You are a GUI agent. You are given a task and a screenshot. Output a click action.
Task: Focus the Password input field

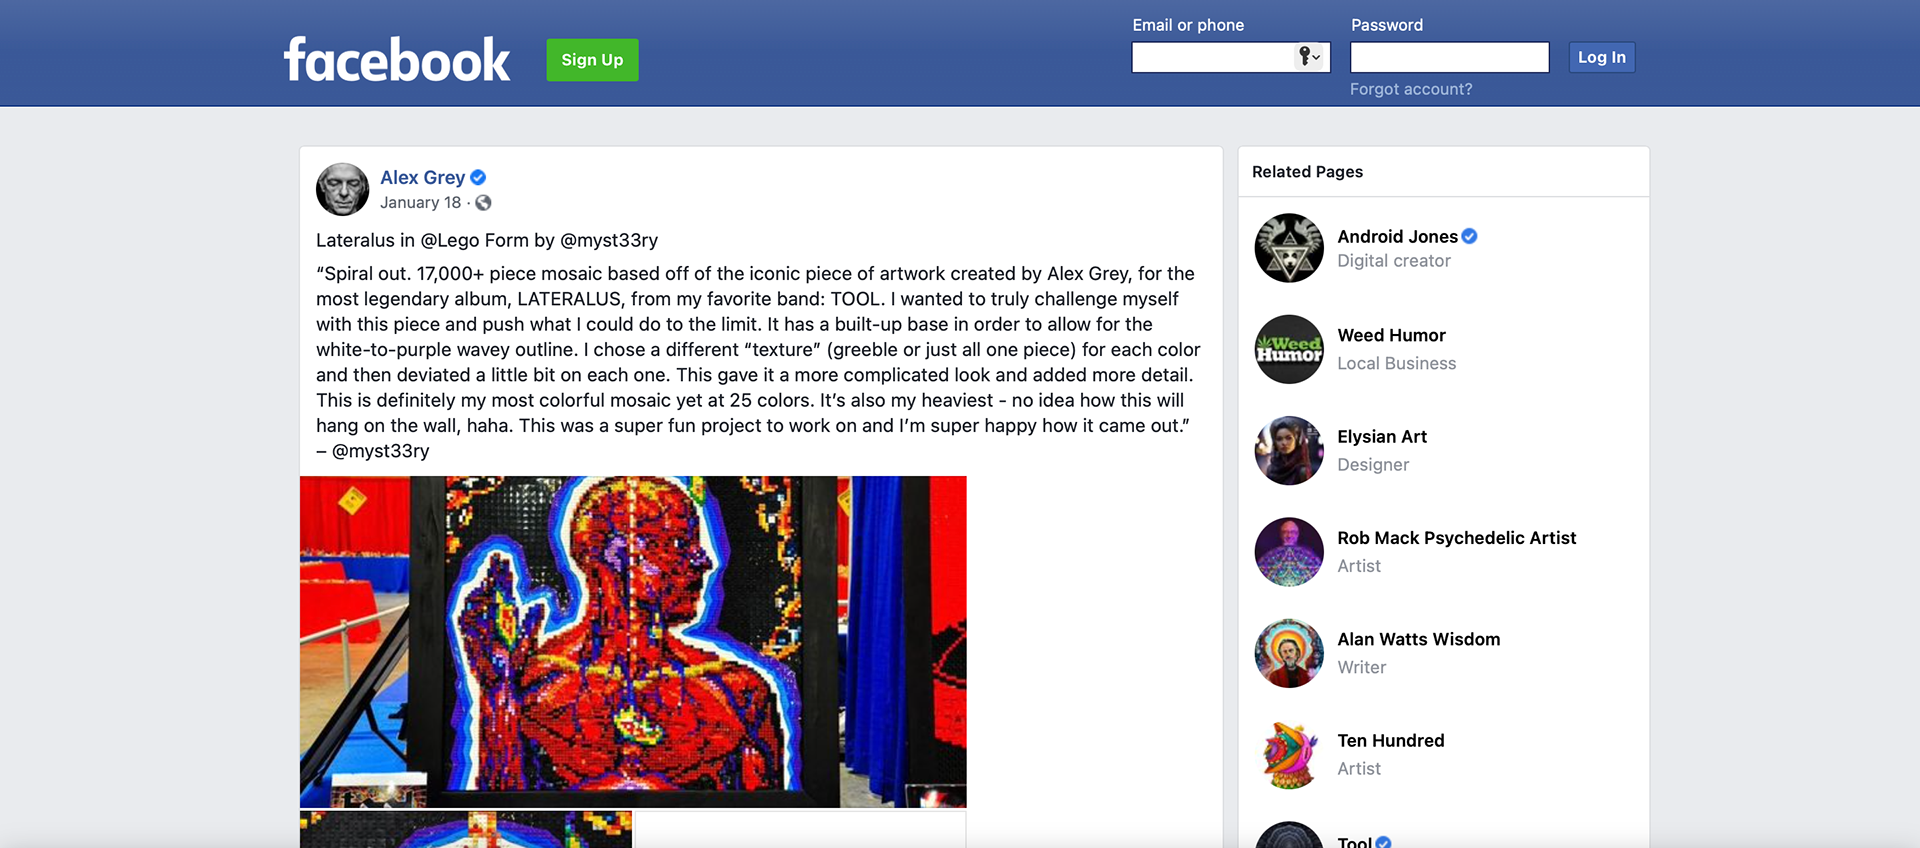point(1449,57)
